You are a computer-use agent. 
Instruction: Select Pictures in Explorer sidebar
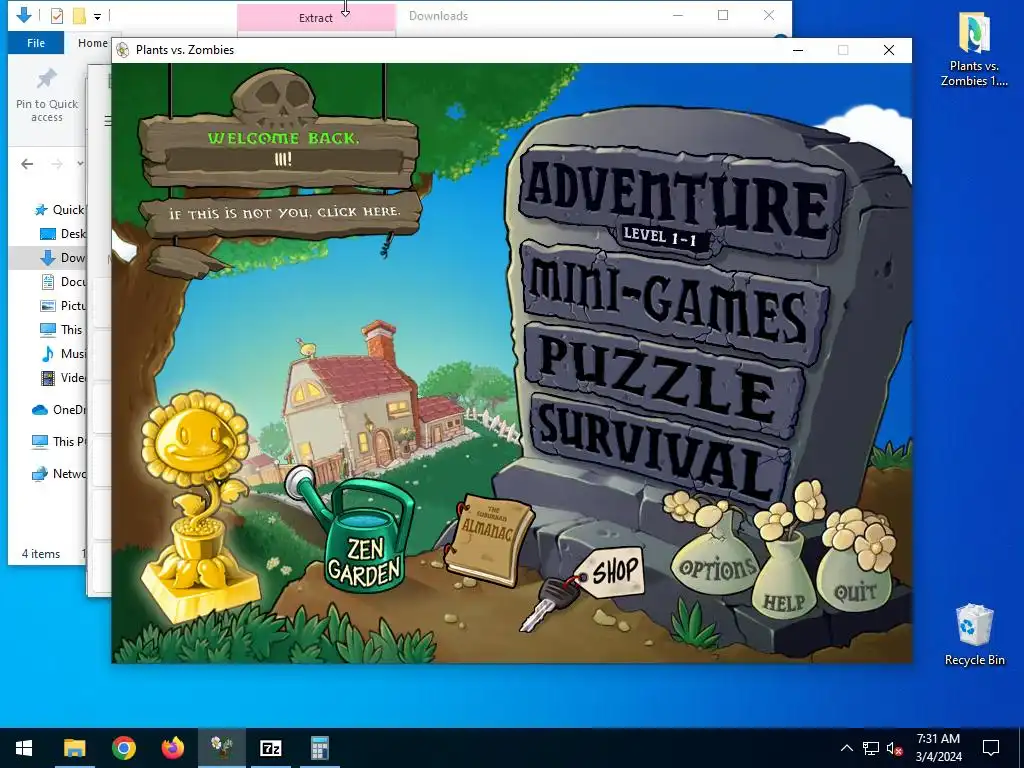tap(62, 306)
